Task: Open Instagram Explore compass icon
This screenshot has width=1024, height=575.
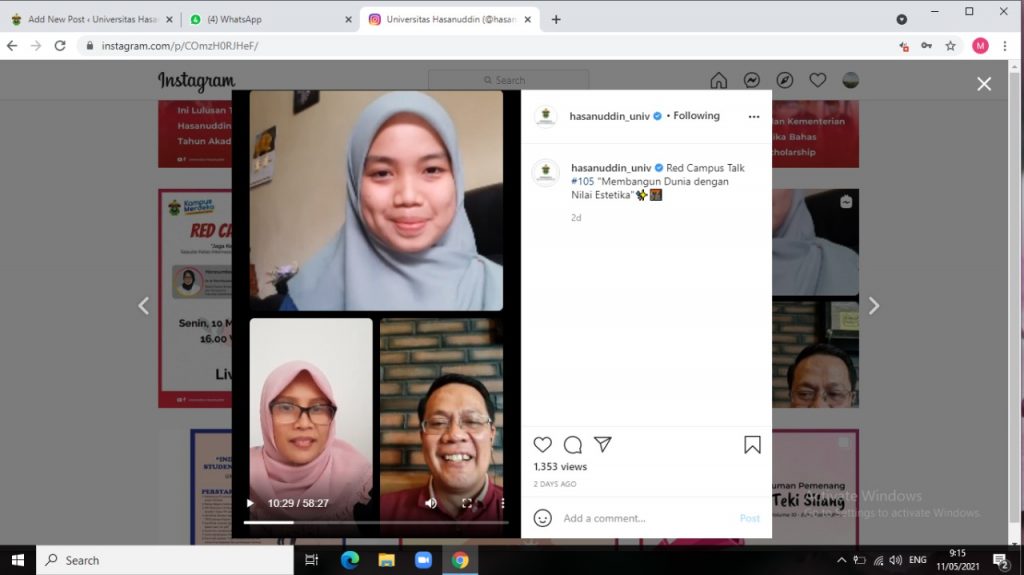Action: coord(785,80)
